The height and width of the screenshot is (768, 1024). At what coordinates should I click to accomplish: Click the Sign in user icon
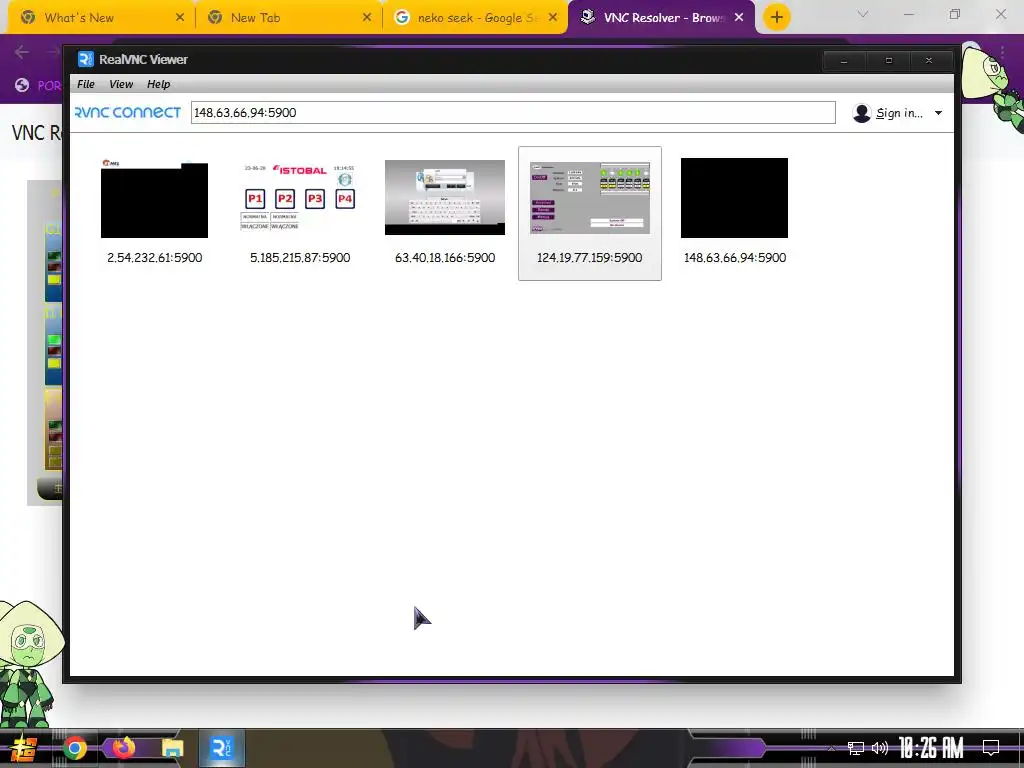tap(861, 113)
